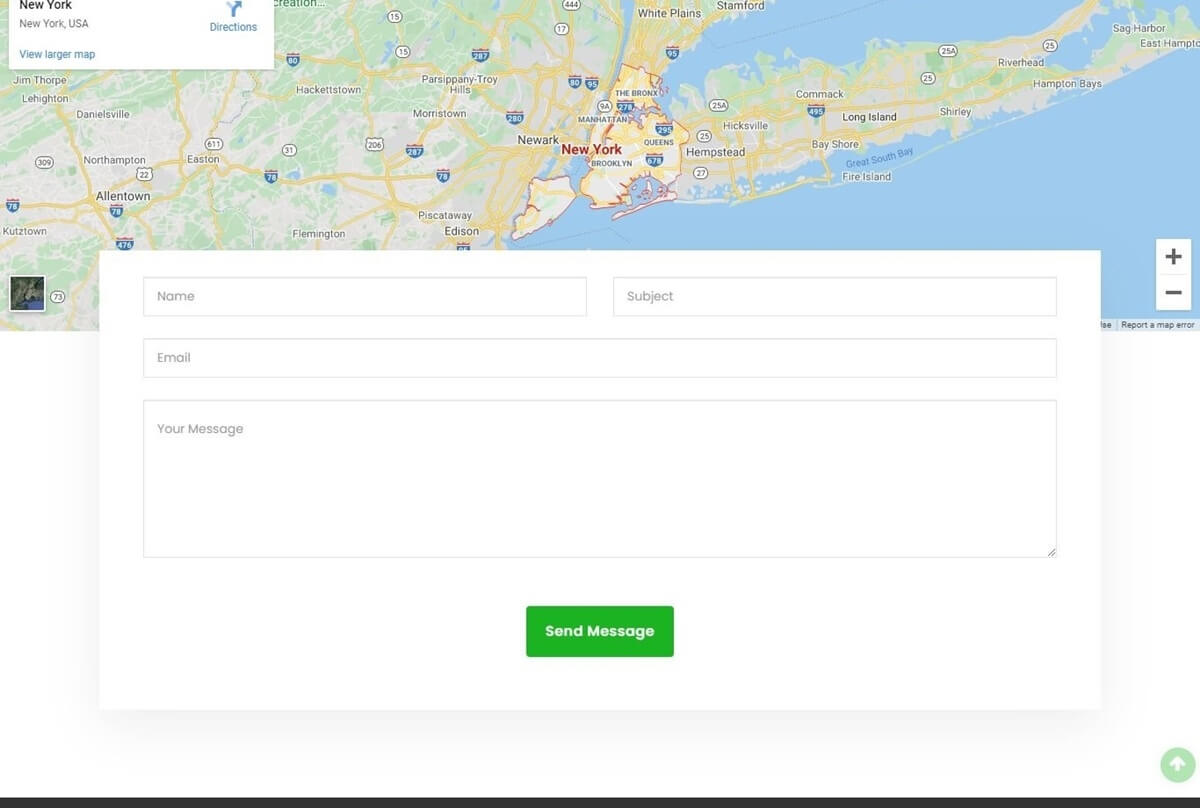
Task: Click the Flemington map label
Action: click(x=319, y=234)
